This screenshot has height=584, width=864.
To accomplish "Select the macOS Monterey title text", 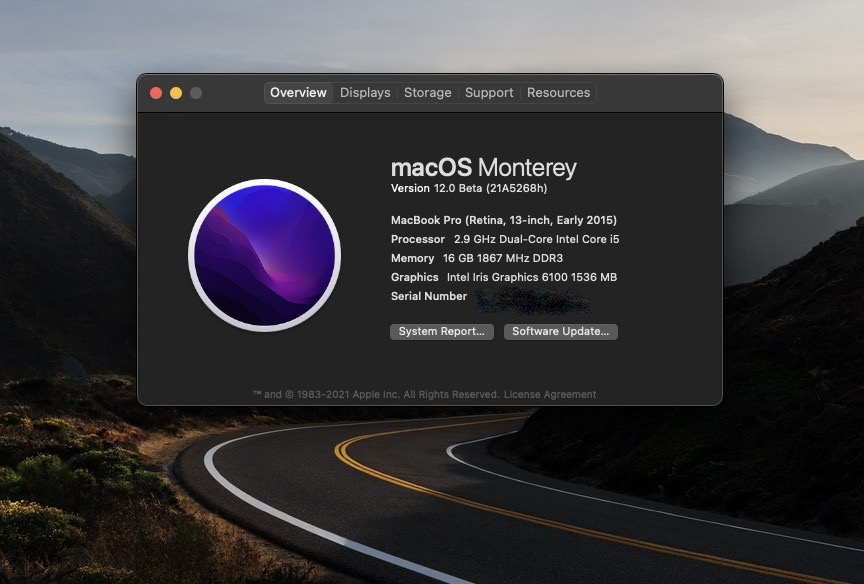I will pos(484,167).
